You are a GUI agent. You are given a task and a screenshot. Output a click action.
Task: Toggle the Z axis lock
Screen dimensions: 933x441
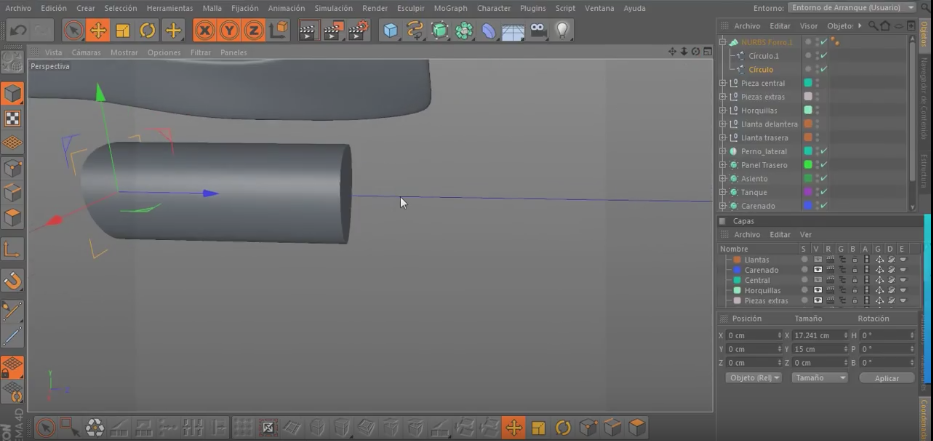[253, 30]
